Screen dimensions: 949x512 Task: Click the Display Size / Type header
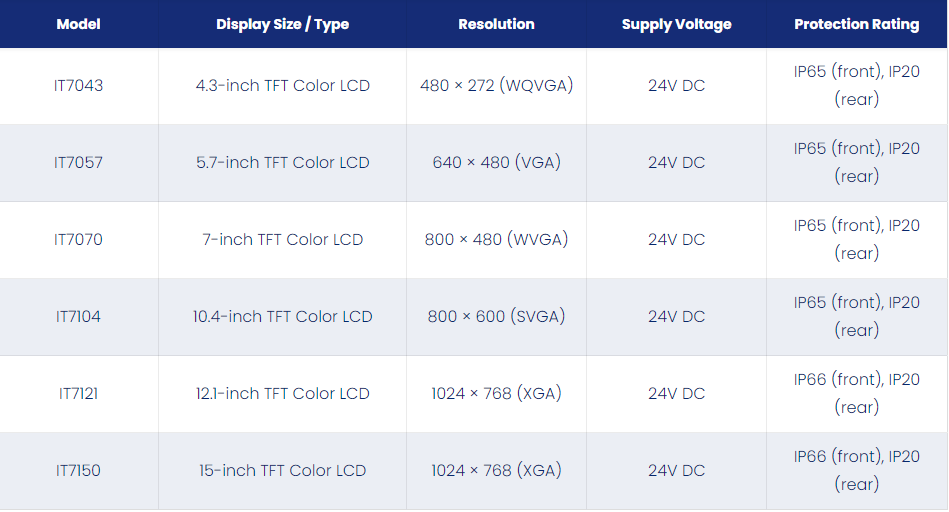[x=283, y=24]
